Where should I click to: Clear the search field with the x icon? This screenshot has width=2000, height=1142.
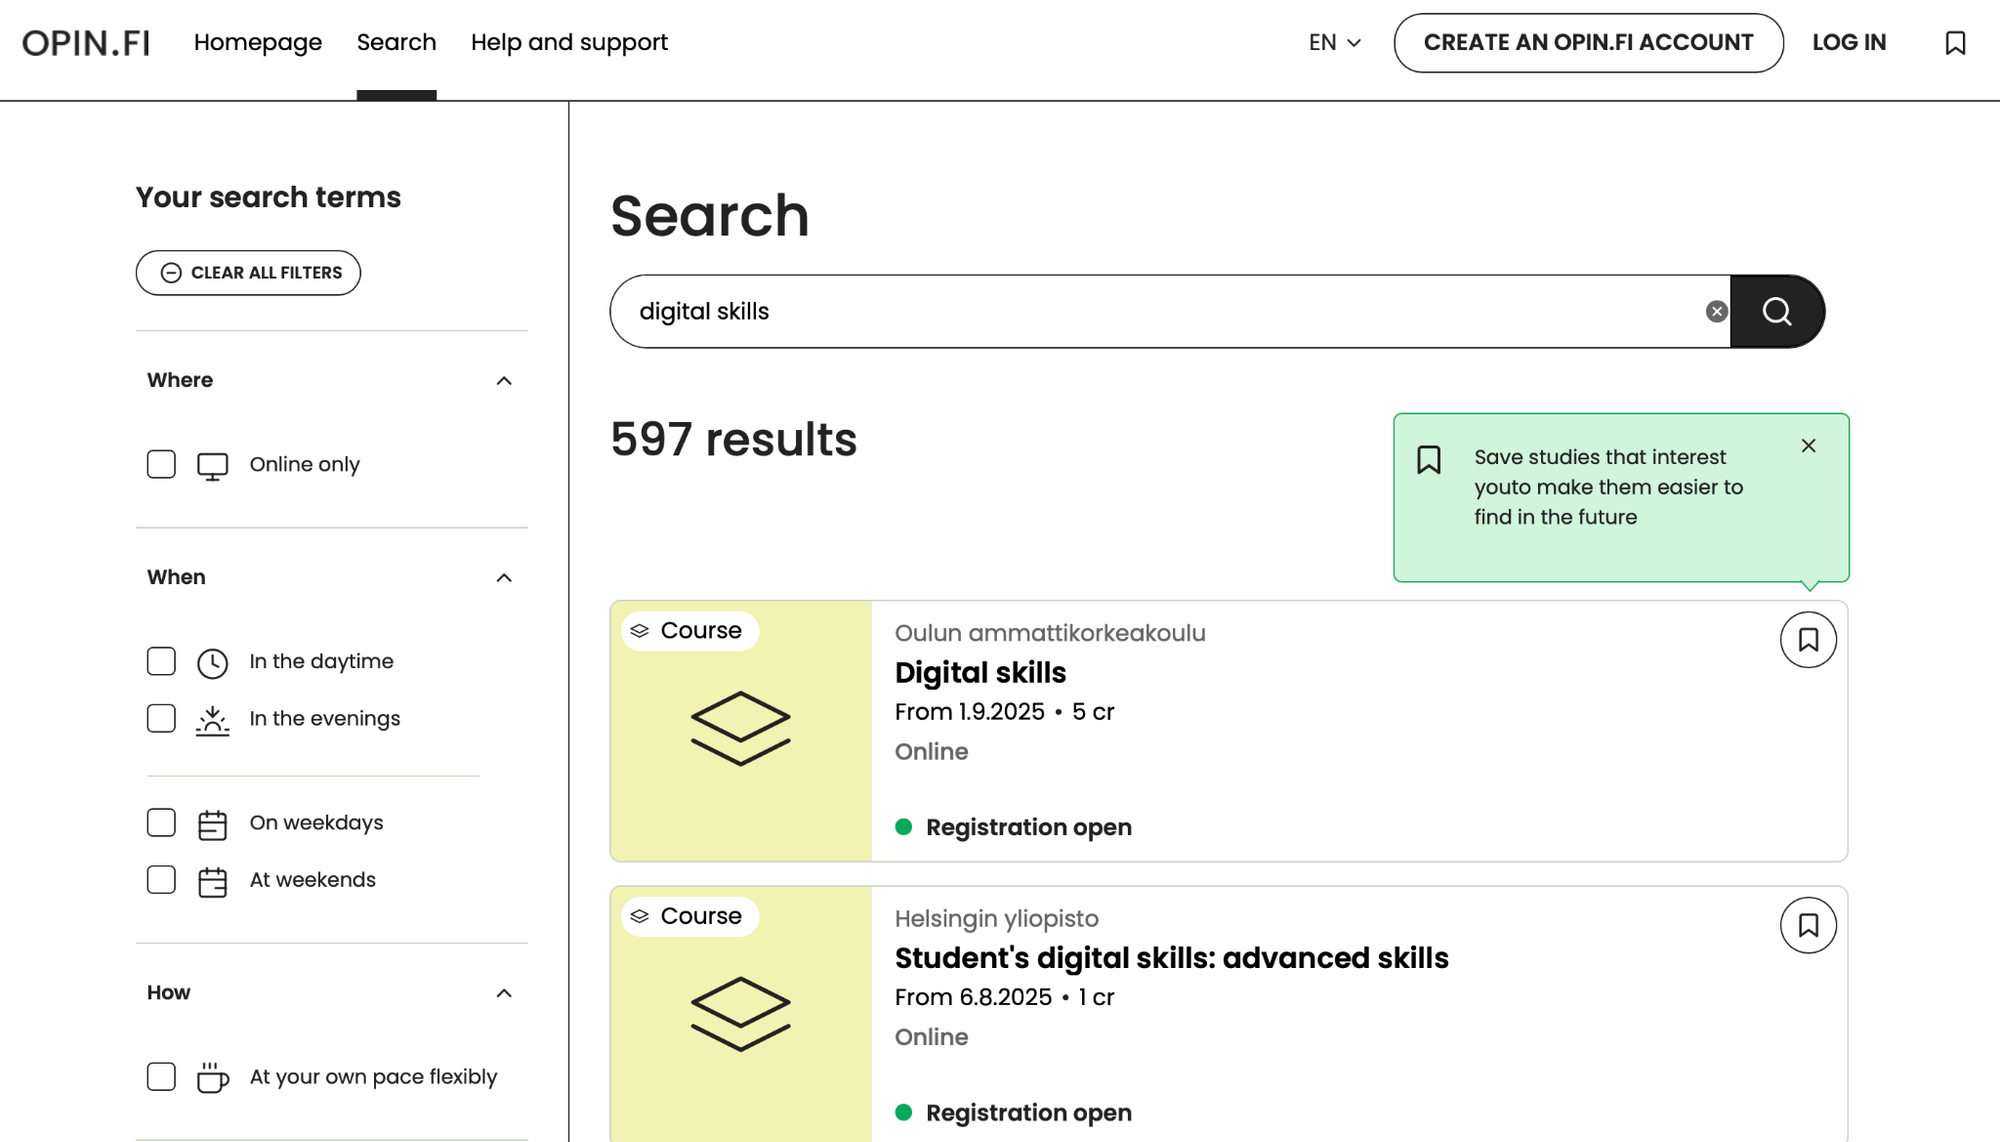[1716, 312]
